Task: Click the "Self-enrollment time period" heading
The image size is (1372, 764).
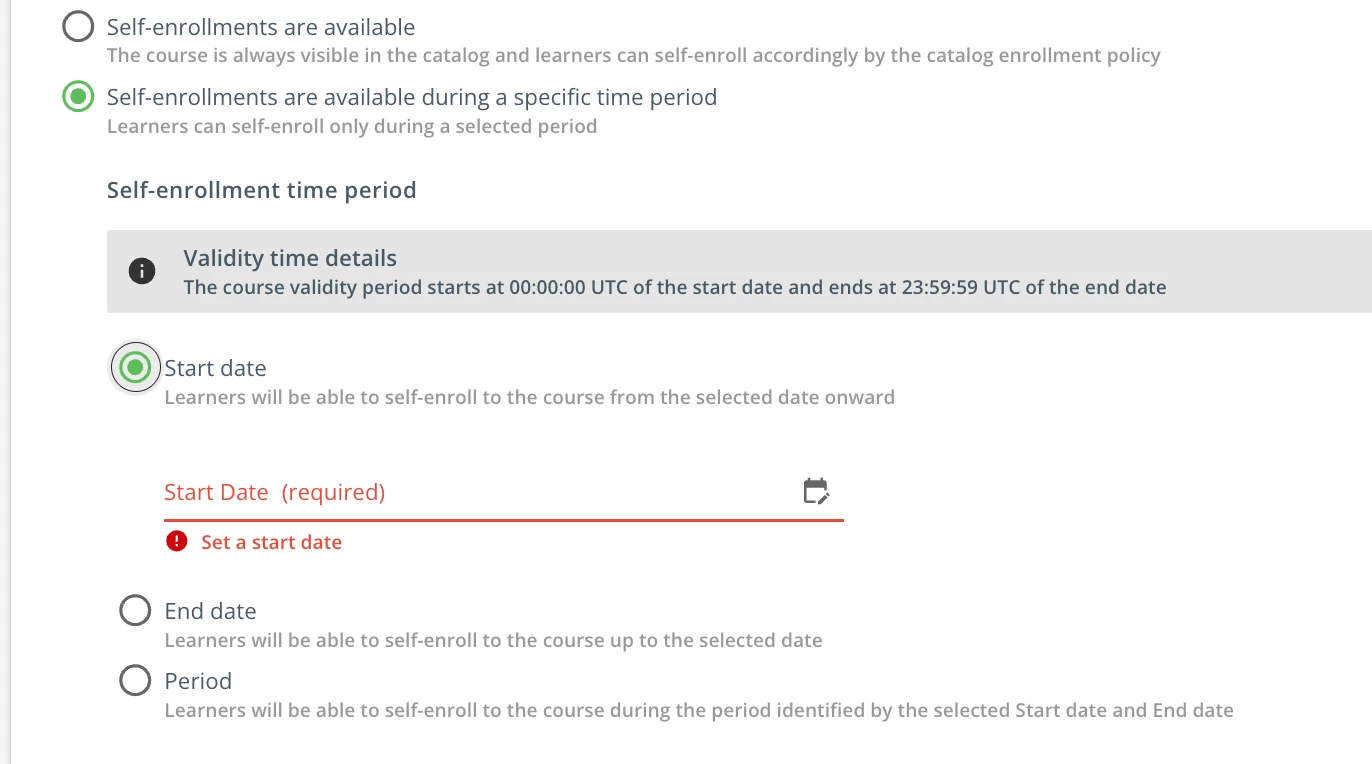Action: [x=261, y=190]
